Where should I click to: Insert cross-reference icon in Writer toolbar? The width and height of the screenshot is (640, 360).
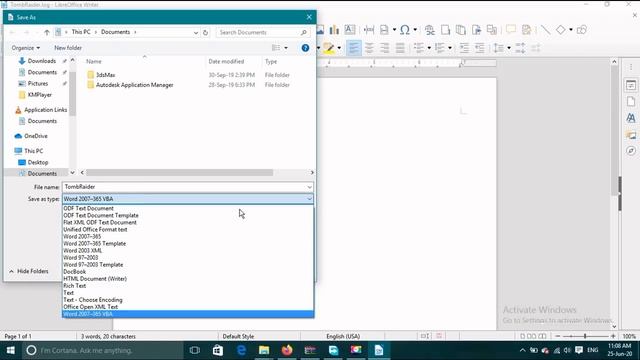click(492, 29)
